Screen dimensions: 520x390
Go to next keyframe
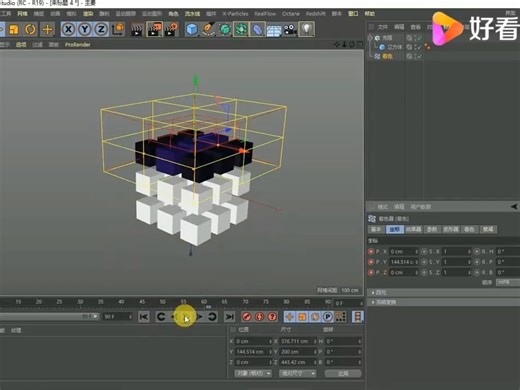[x=212, y=317]
